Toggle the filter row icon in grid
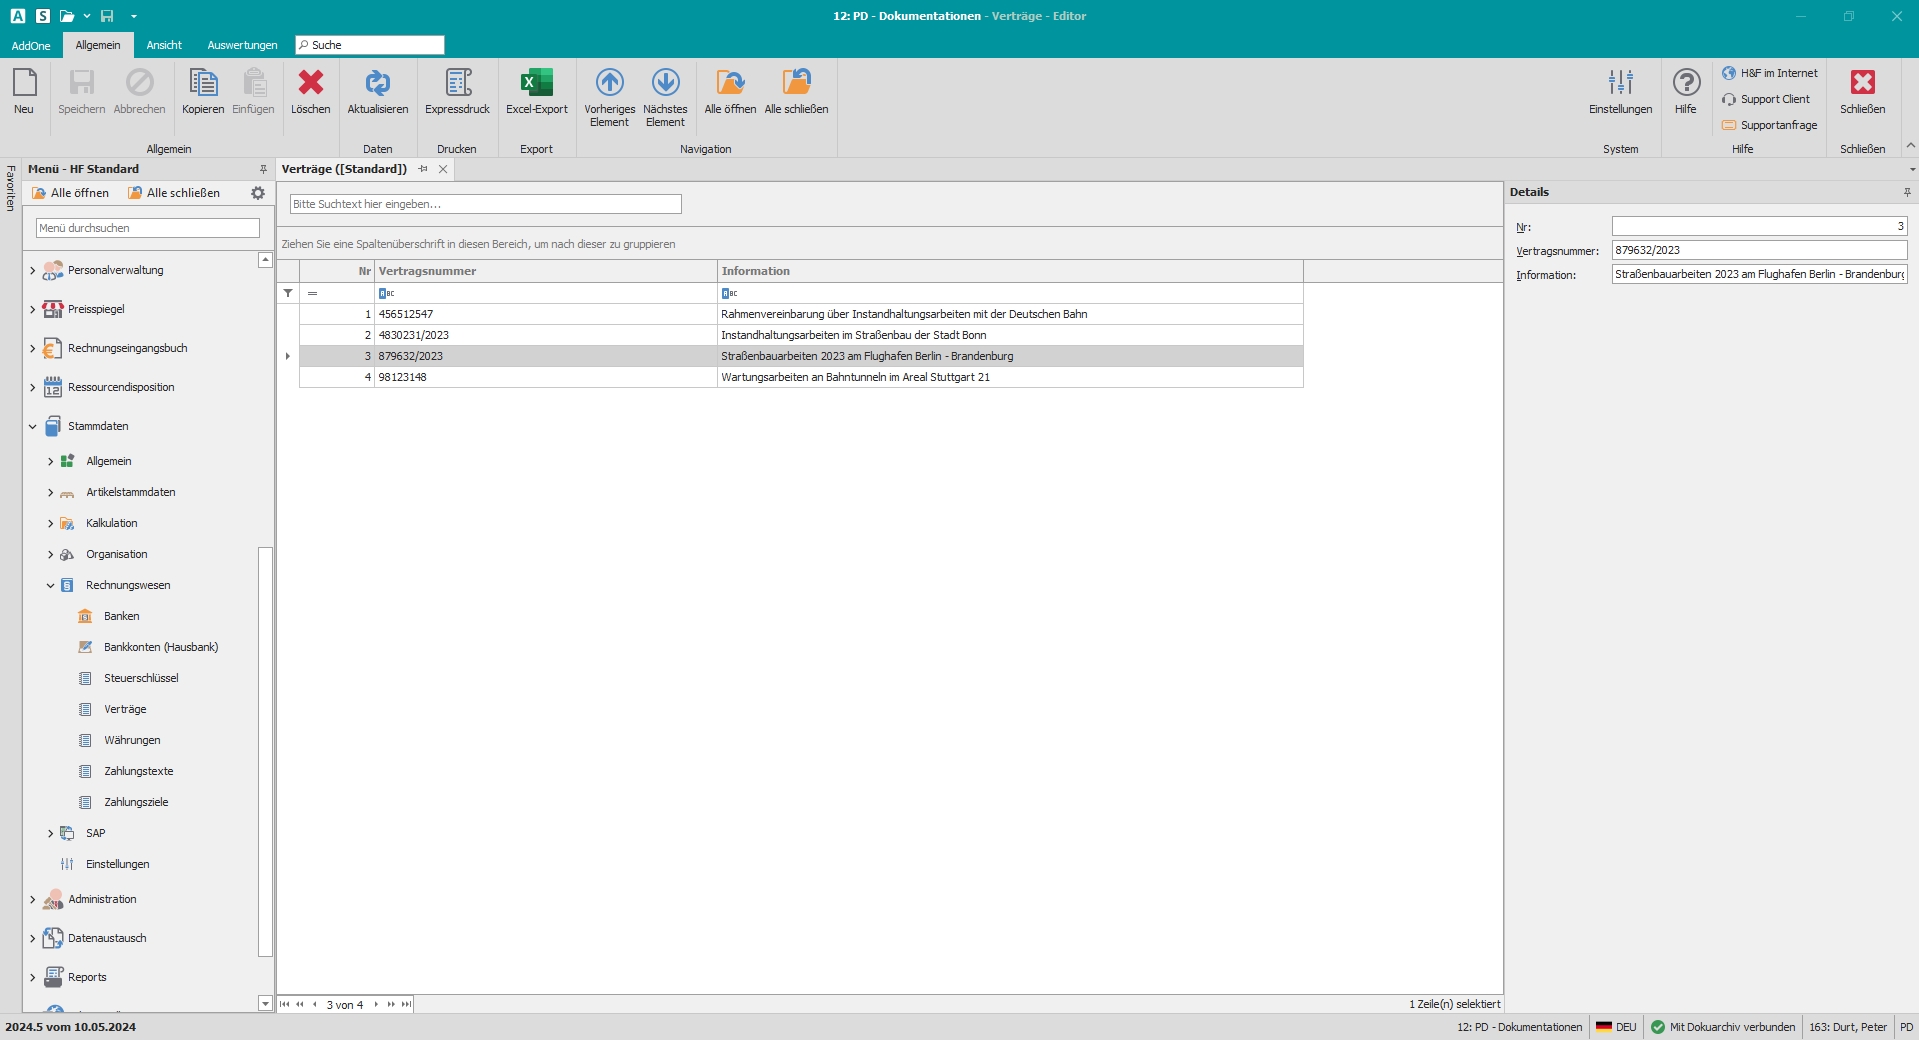1919x1040 pixels. [x=288, y=293]
